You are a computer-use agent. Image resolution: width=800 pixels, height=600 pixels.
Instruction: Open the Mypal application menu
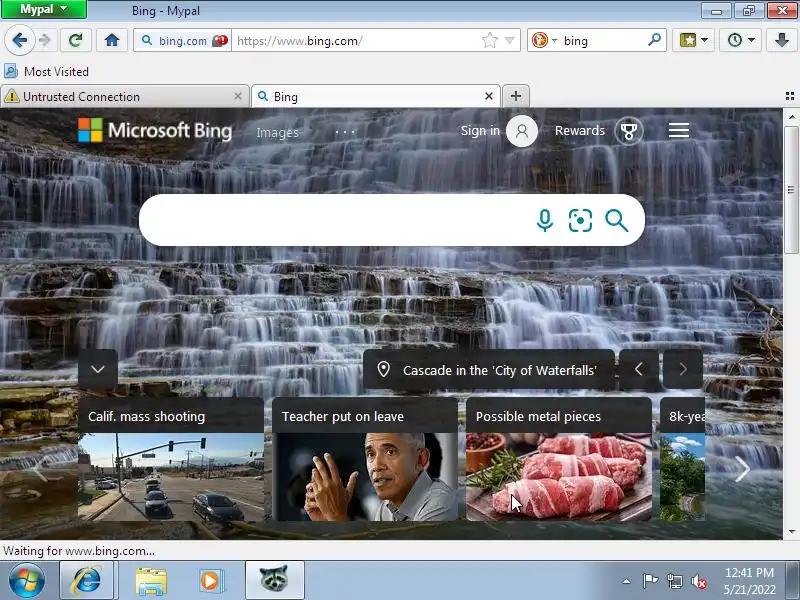pyautogui.click(x=44, y=9)
